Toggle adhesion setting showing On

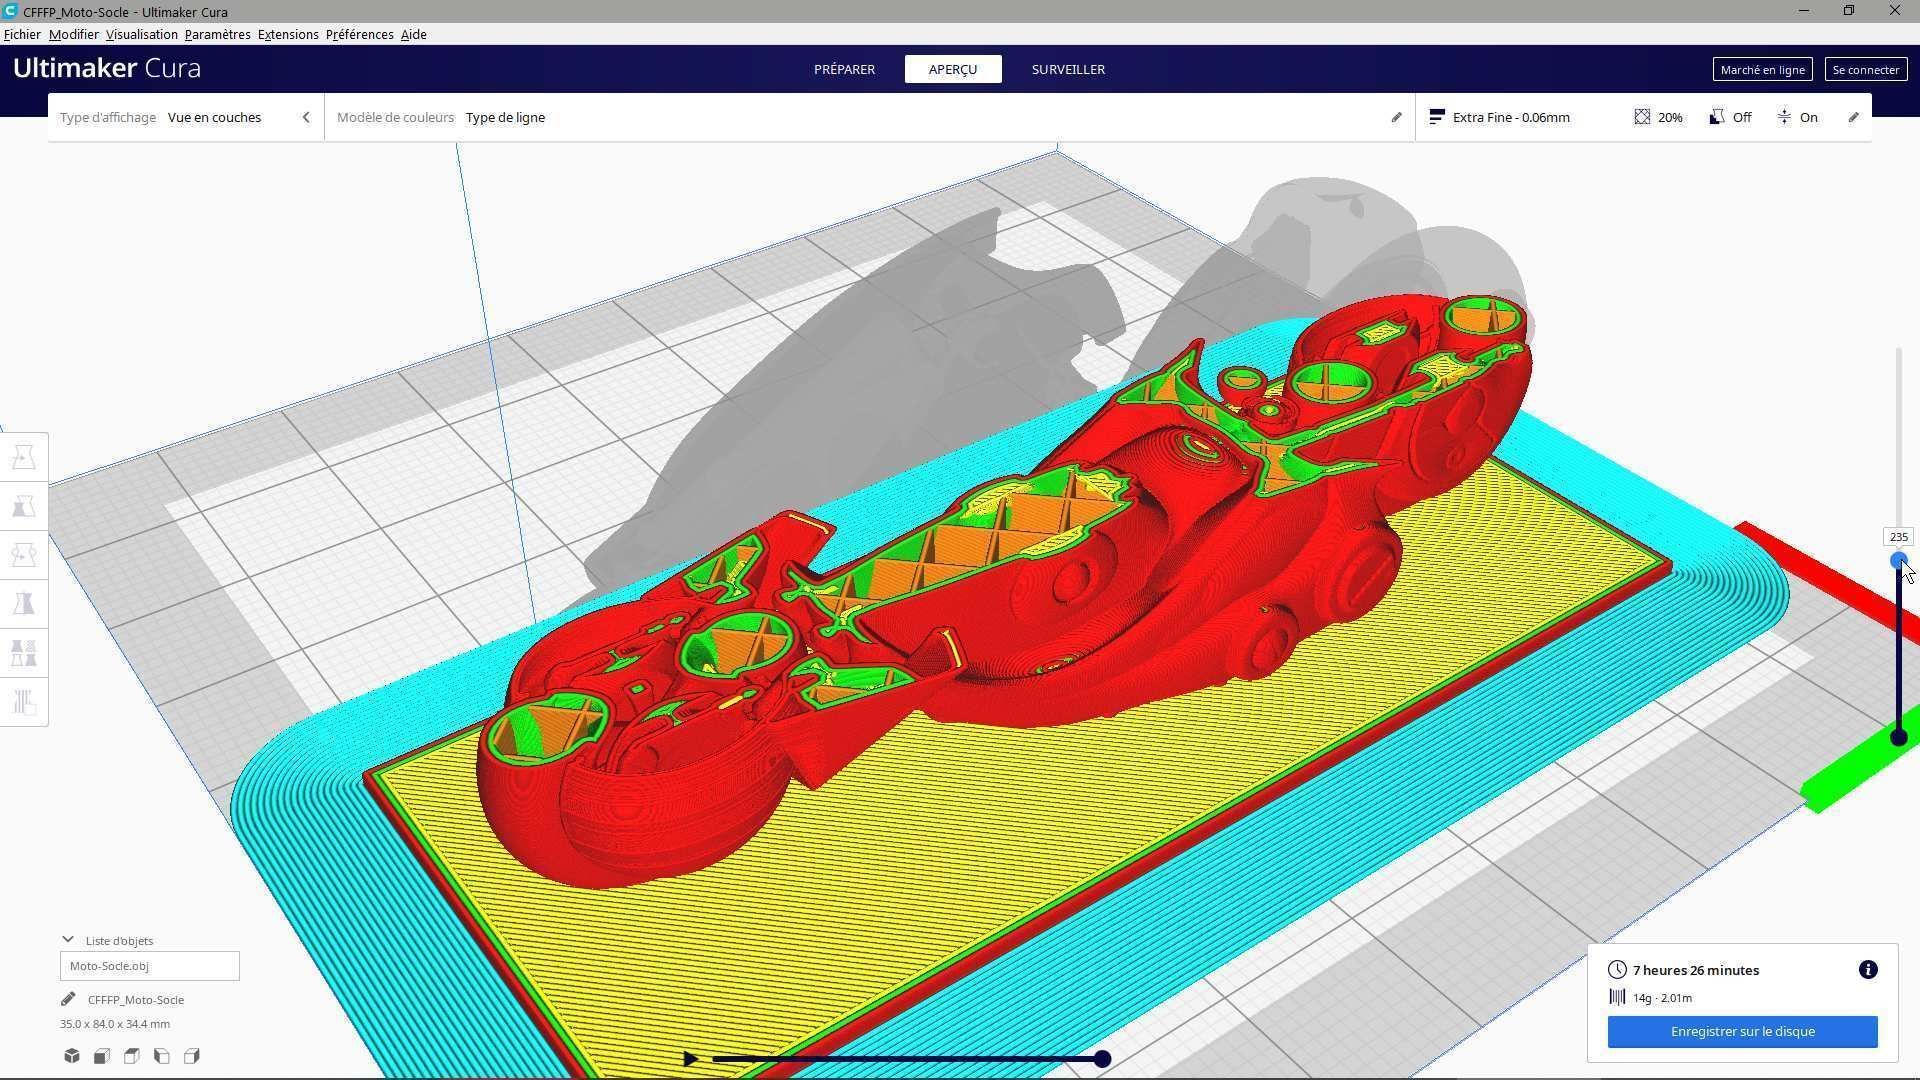pyautogui.click(x=1797, y=117)
